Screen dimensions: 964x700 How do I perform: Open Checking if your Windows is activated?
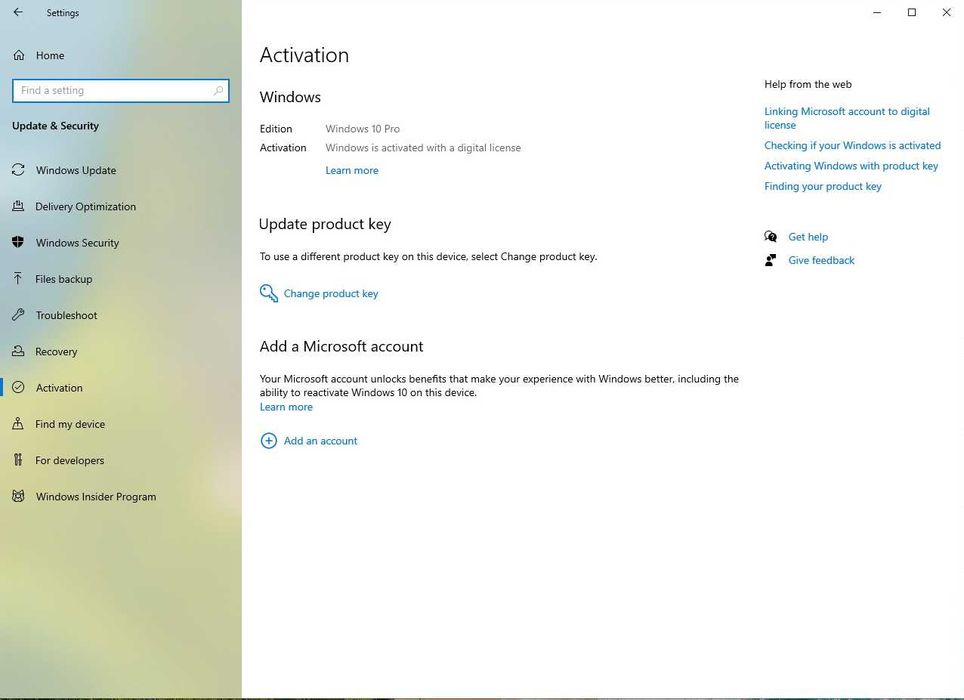coord(852,146)
